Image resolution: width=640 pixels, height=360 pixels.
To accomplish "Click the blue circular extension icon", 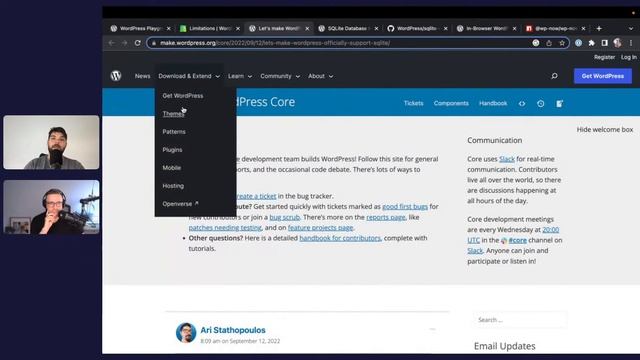I will pyautogui.click(x=578, y=43).
